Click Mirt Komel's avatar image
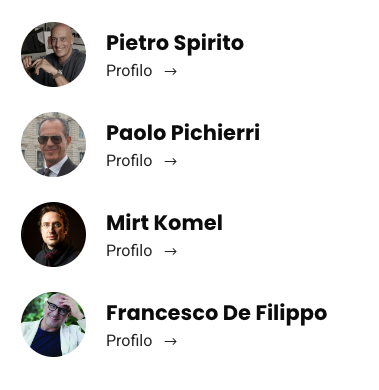Screen dimensions: 379x390 (53, 234)
